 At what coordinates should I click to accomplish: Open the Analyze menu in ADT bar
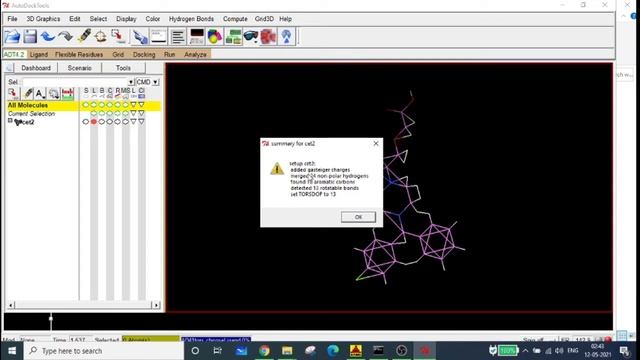tap(195, 54)
